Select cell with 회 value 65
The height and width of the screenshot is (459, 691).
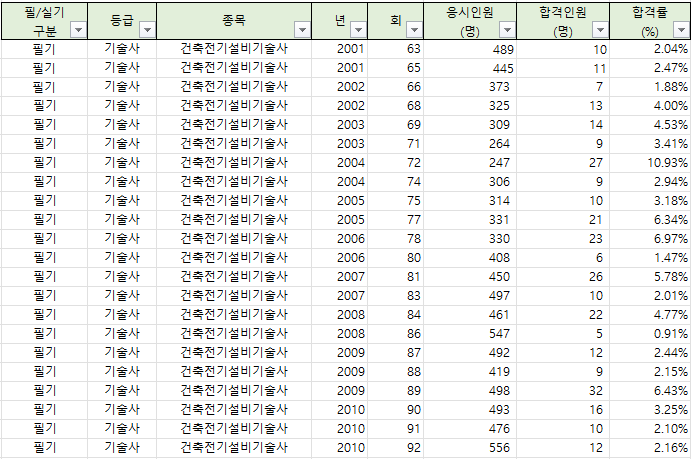[x=396, y=68]
